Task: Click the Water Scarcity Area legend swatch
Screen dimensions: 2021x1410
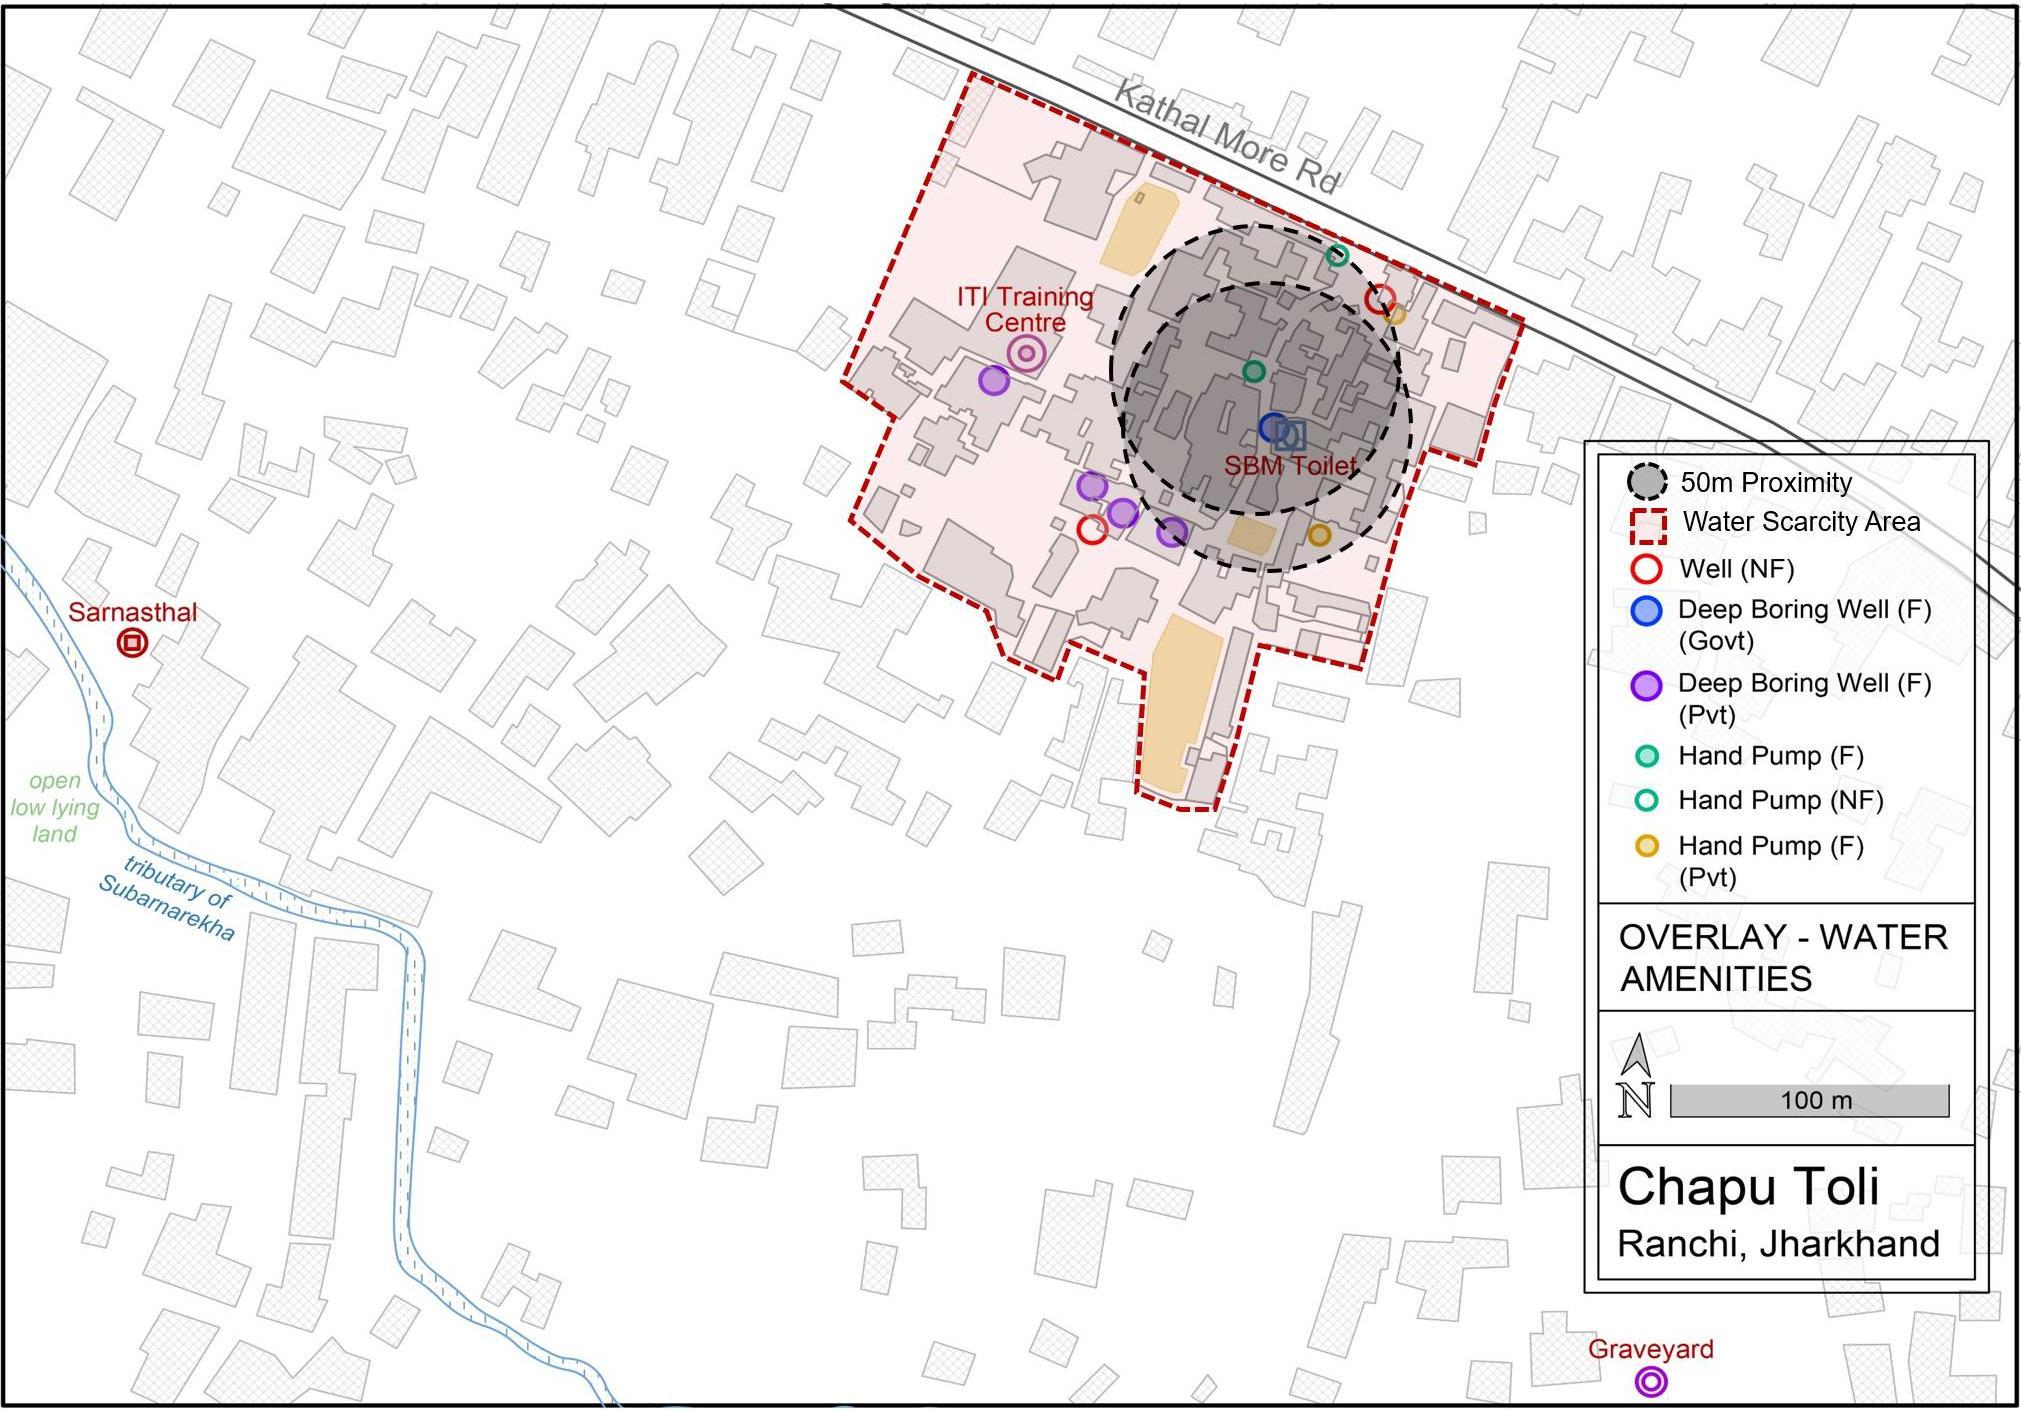Action: [1647, 526]
